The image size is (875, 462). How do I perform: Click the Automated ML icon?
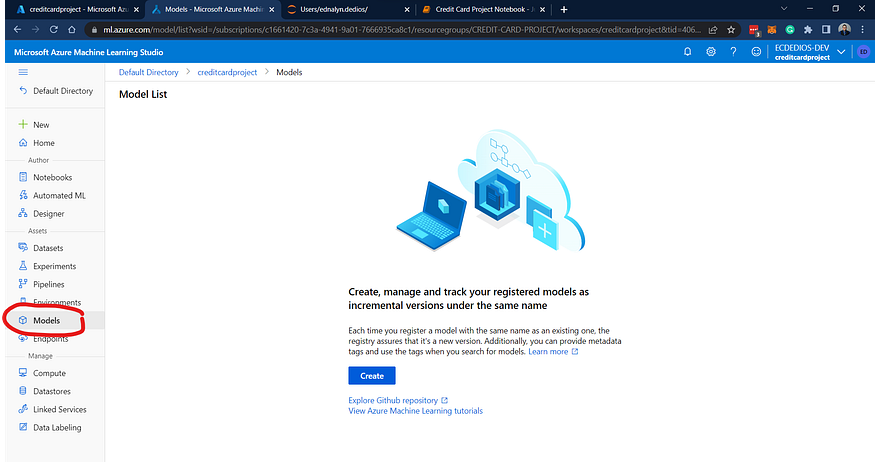pos(23,195)
